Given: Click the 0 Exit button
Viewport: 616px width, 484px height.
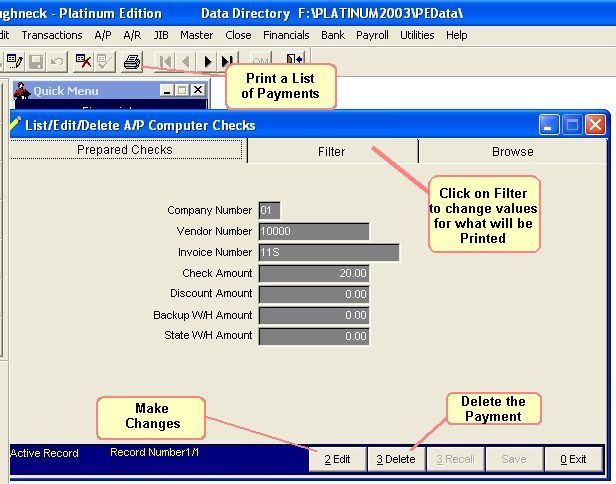Looking at the screenshot, I should coord(573,459).
